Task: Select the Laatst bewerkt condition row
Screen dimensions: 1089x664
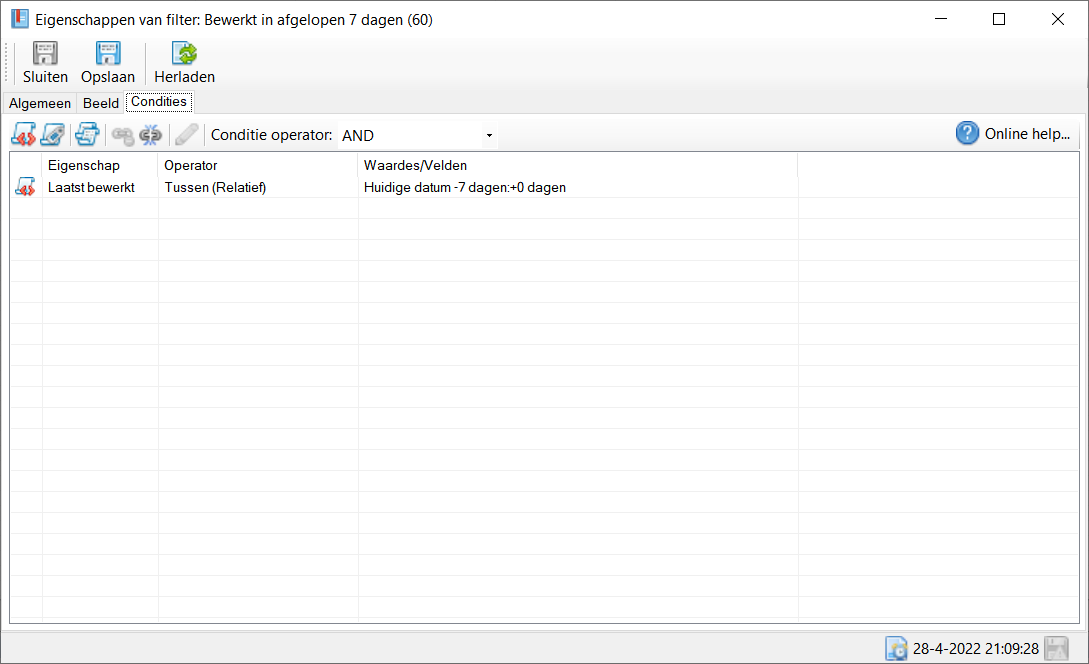Action: tap(91, 187)
